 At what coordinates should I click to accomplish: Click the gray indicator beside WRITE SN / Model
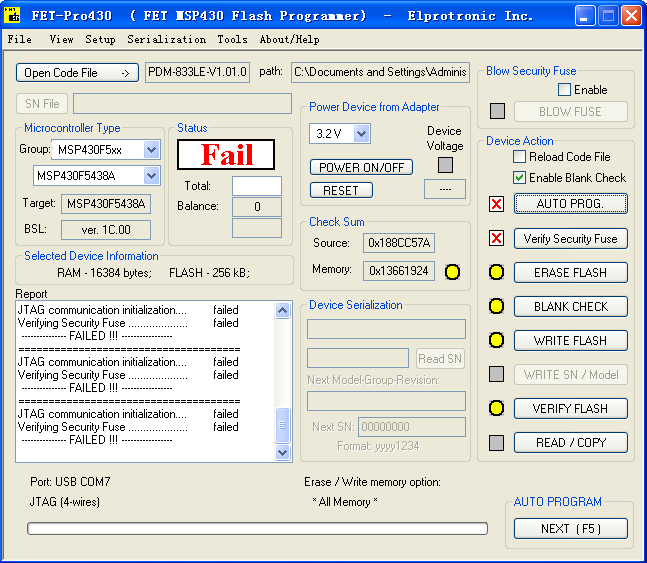click(496, 374)
